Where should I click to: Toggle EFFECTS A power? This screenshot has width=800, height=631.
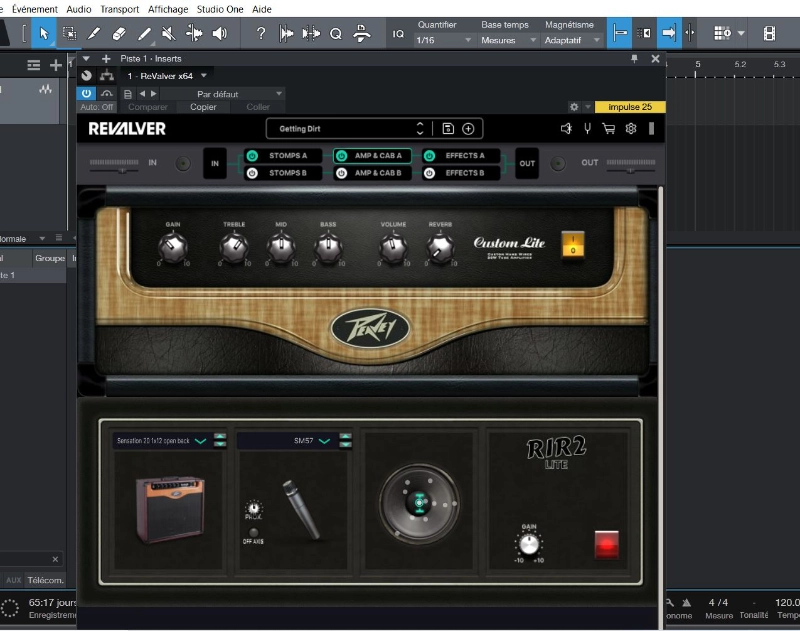click(x=430, y=156)
